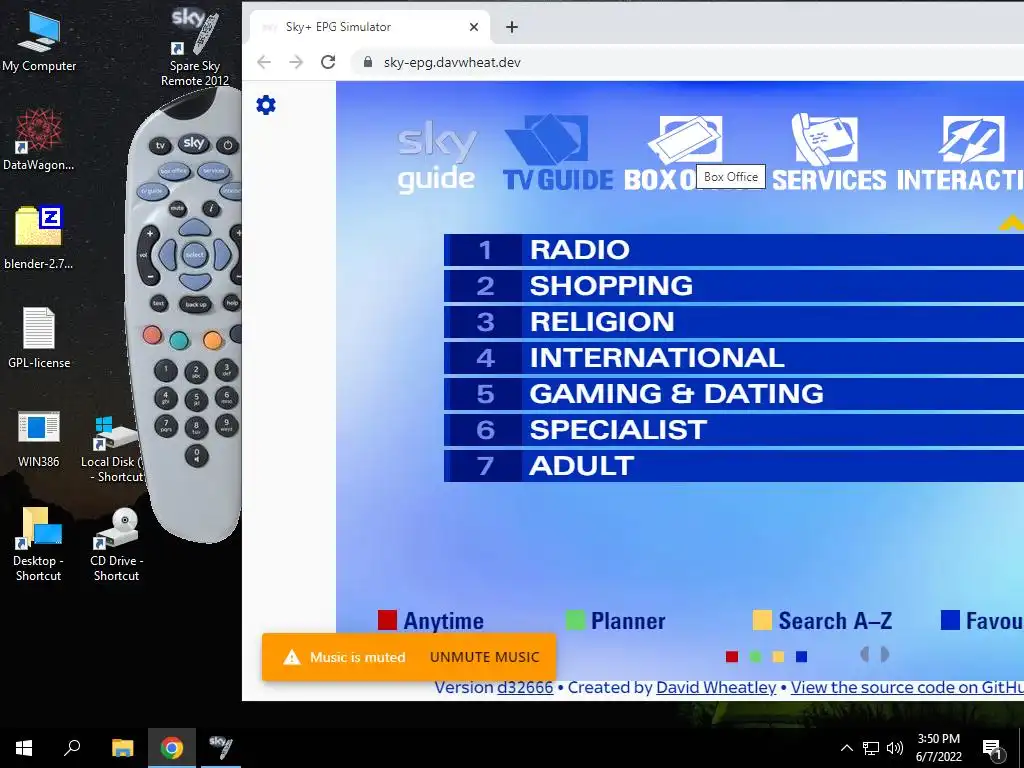Select the ADULT menu row

click(x=734, y=466)
